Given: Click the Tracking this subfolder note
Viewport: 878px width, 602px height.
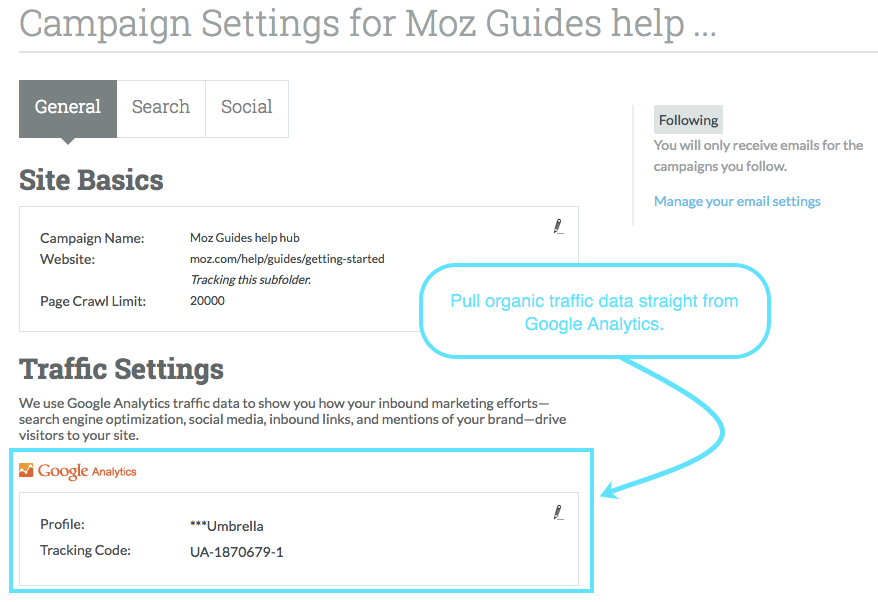Looking at the screenshot, I should (x=250, y=280).
